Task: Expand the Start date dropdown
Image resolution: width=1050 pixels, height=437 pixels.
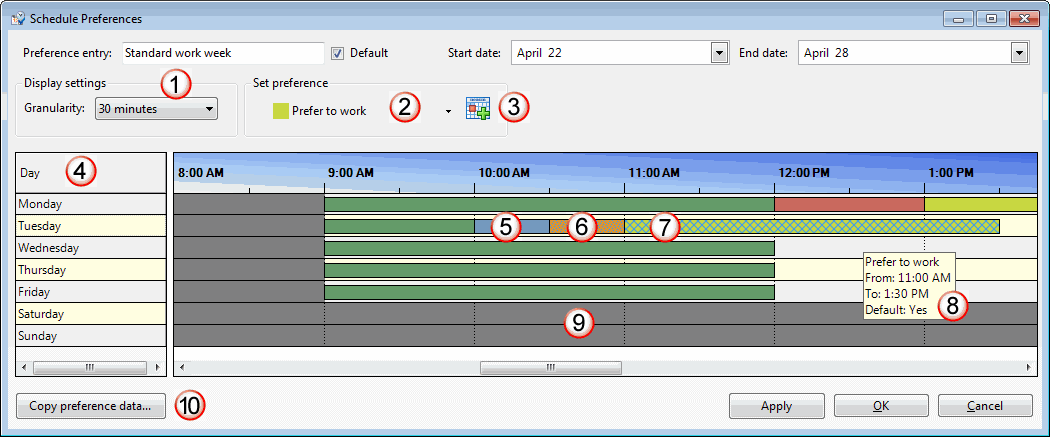Action: tap(718, 53)
